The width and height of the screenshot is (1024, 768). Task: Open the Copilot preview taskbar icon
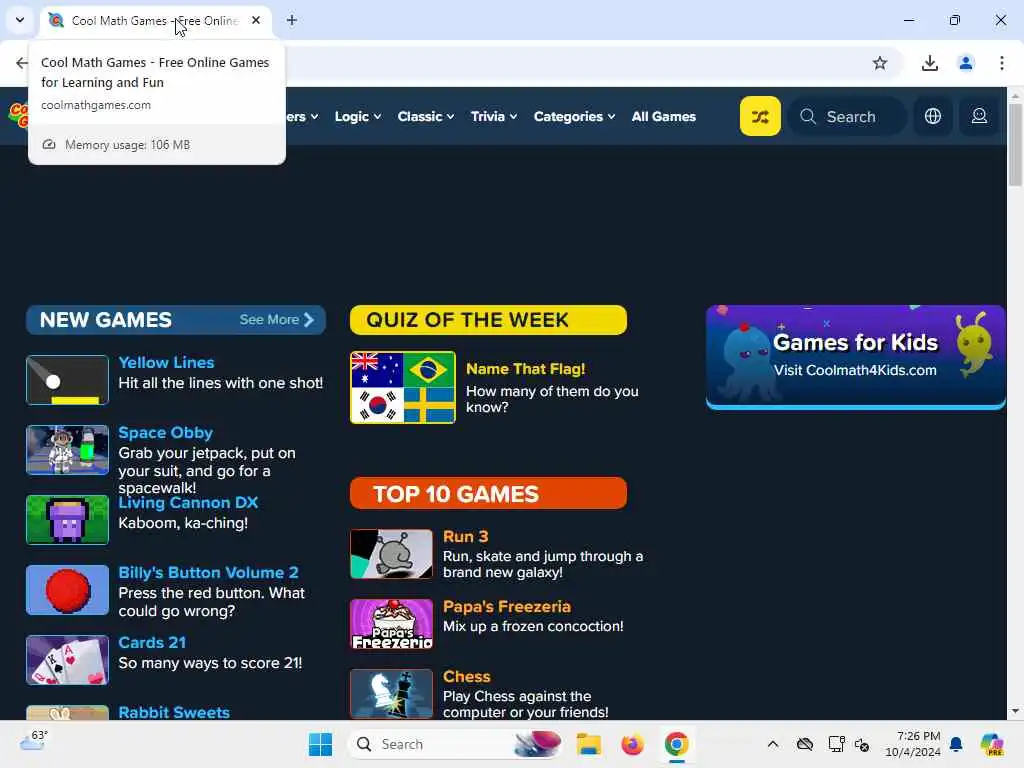(x=992, y=744)
